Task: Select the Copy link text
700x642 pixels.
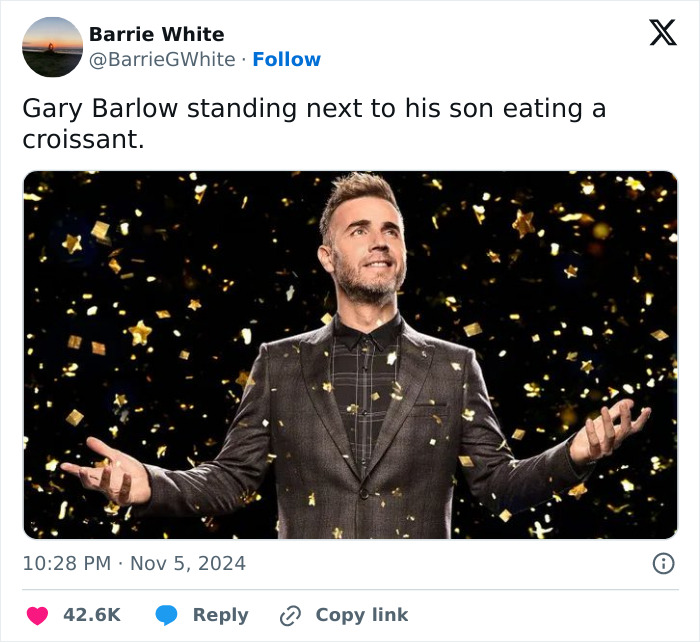Action: click(362, 615)
